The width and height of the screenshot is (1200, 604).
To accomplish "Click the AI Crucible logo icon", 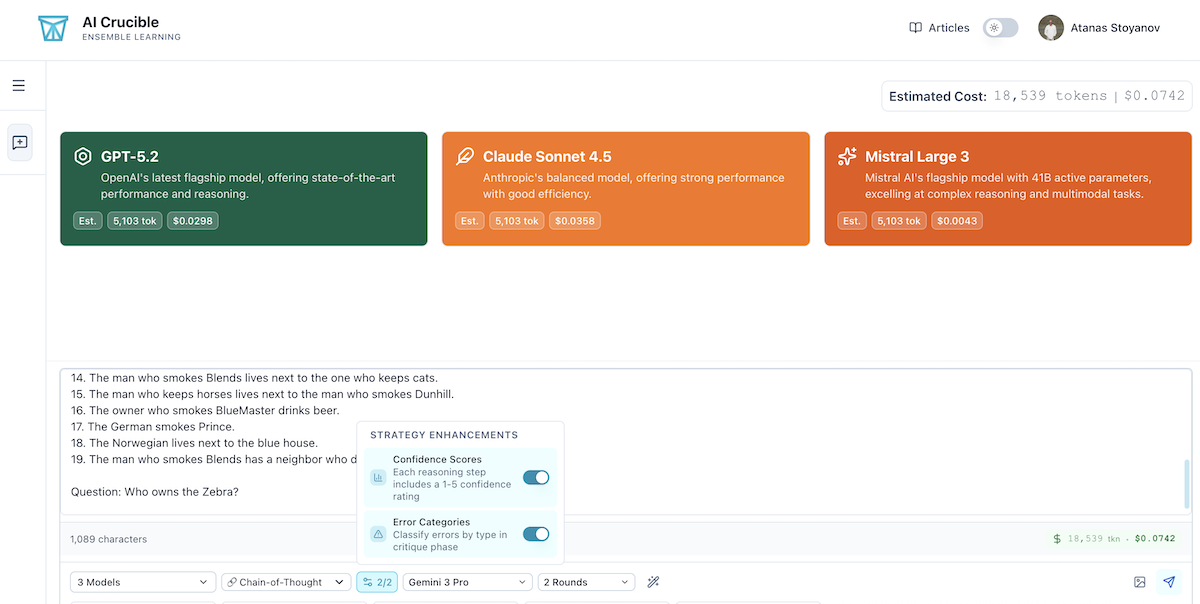I will [x=52, y=29].
